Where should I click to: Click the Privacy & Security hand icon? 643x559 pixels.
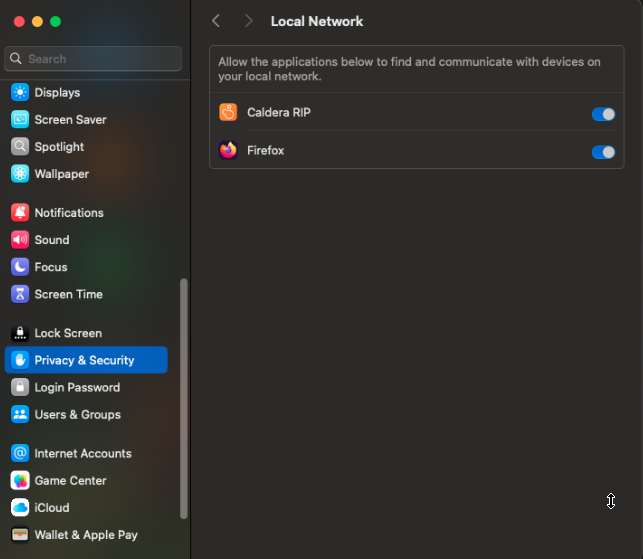tap(20, 360)
